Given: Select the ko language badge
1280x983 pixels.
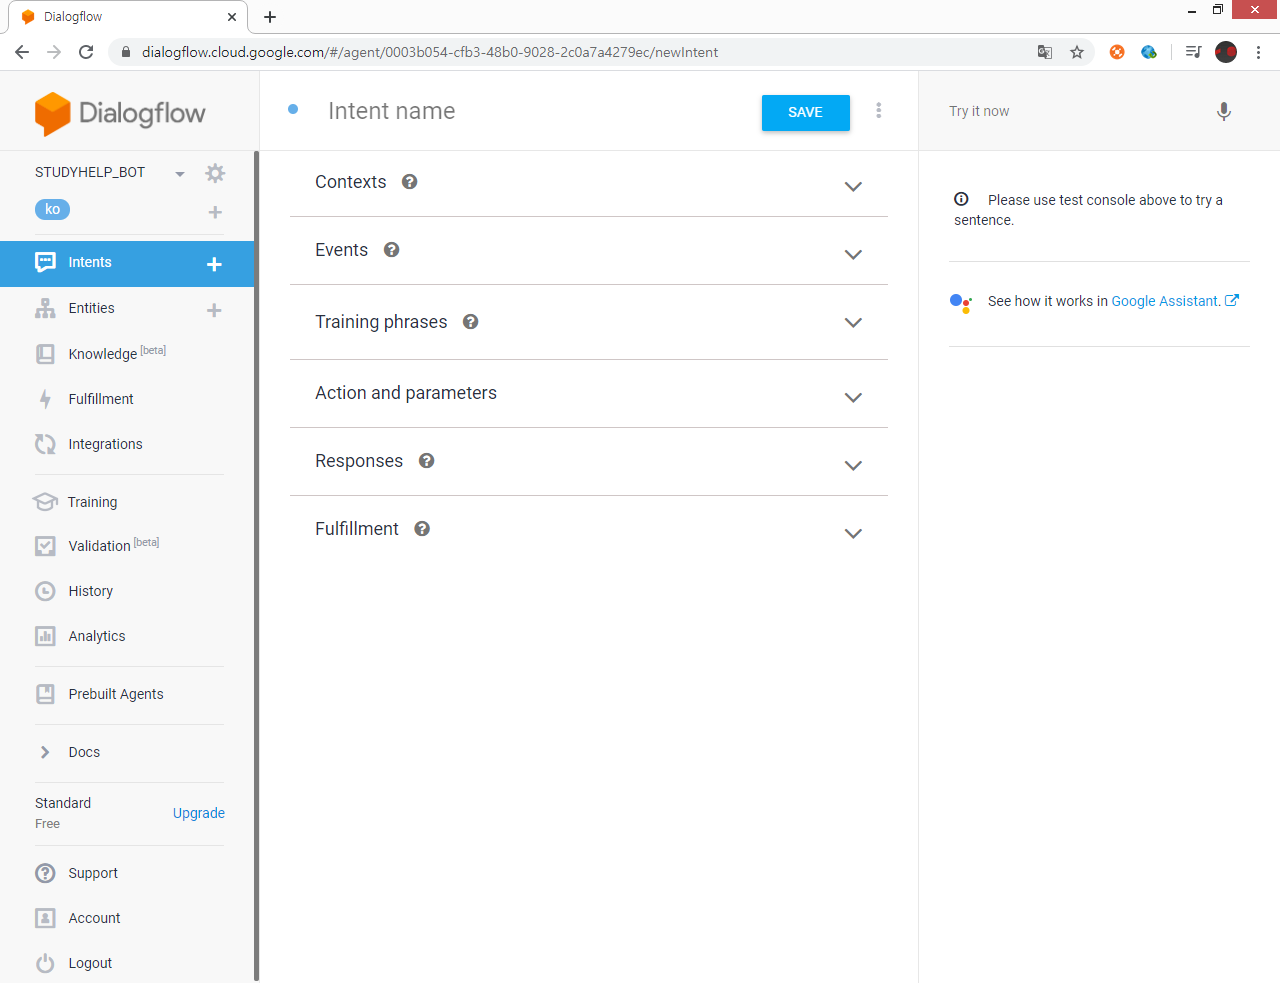Looking at the screenshot, I should point(53,209).
